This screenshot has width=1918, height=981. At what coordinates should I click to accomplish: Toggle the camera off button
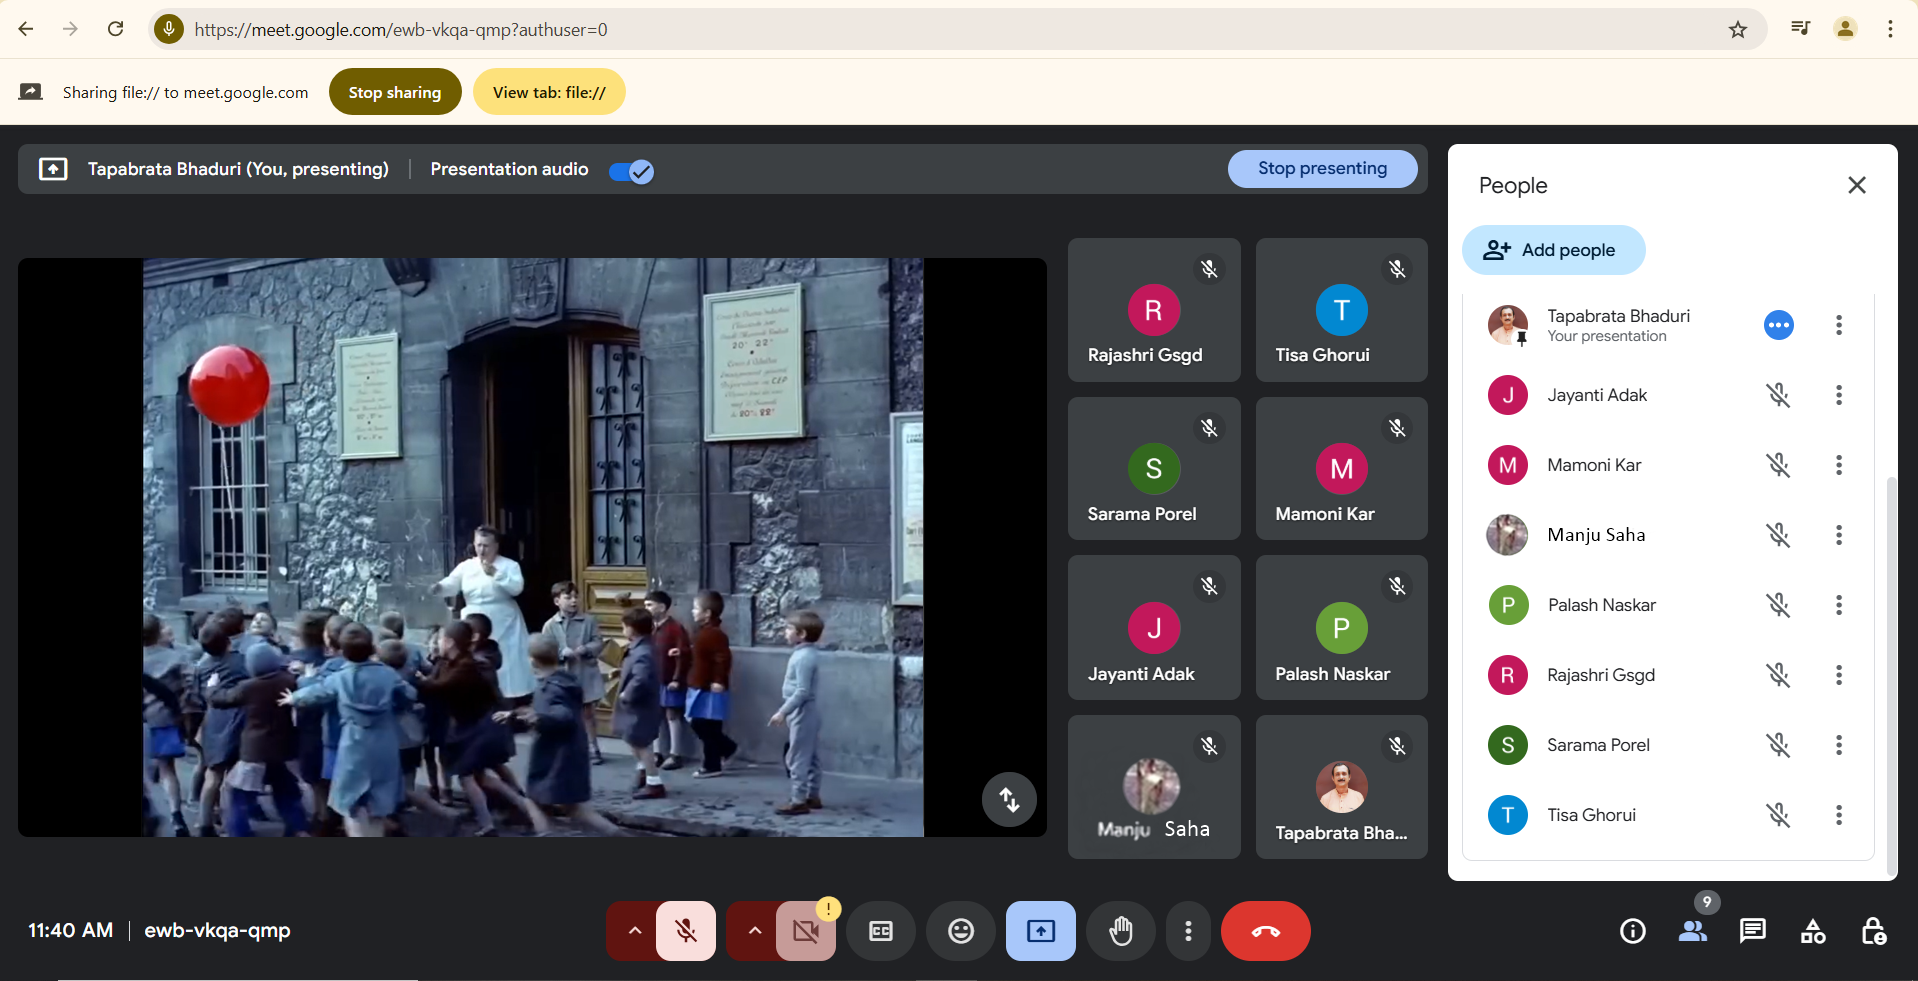806,931
